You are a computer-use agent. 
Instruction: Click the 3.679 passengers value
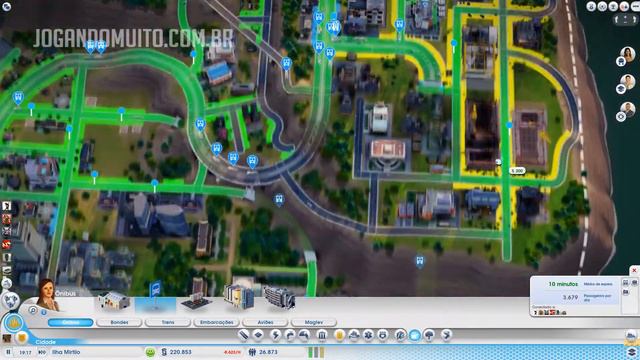(x=570, y=297)
